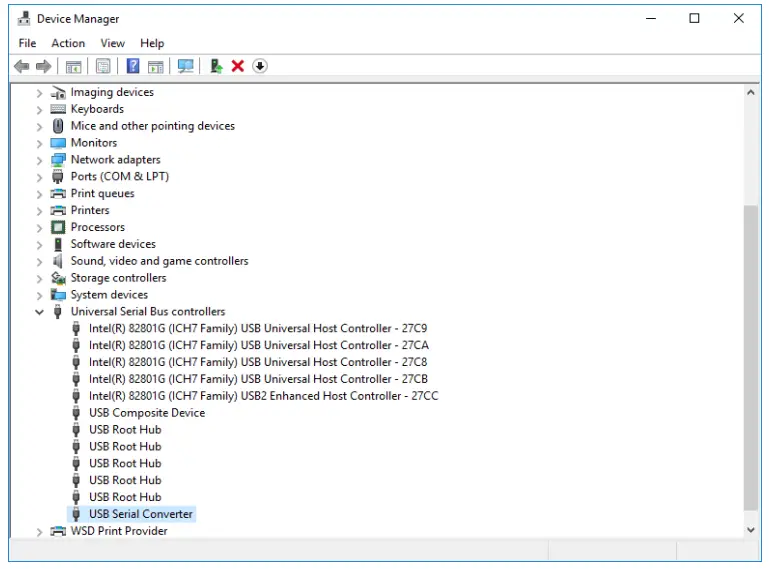Select the WSD Print Provider label
Image resolution: width=770 pixels, height=569 pixels.
pos(119,531)
